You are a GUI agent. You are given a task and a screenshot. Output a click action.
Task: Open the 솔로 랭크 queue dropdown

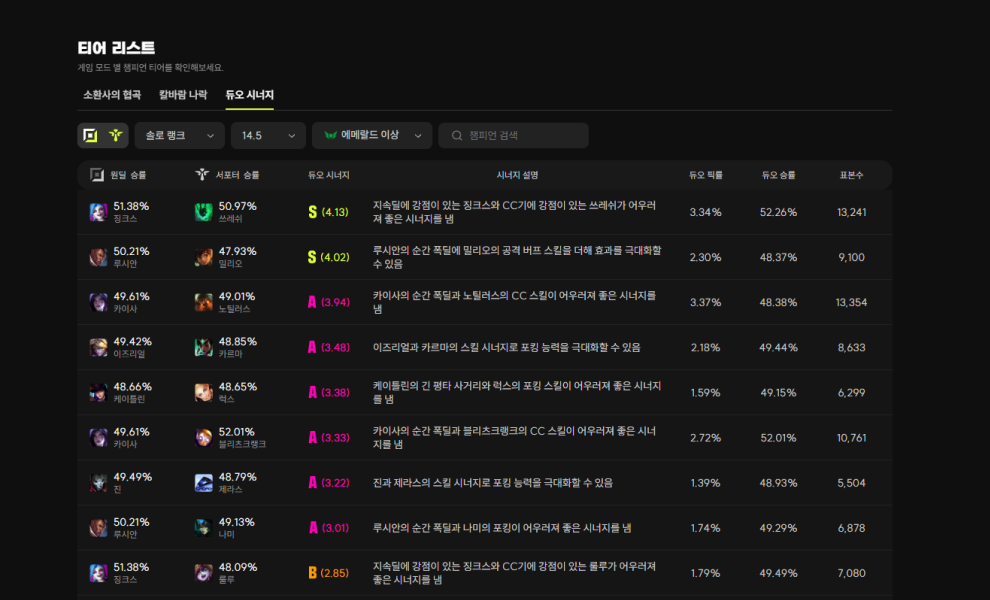click(179, 135)
